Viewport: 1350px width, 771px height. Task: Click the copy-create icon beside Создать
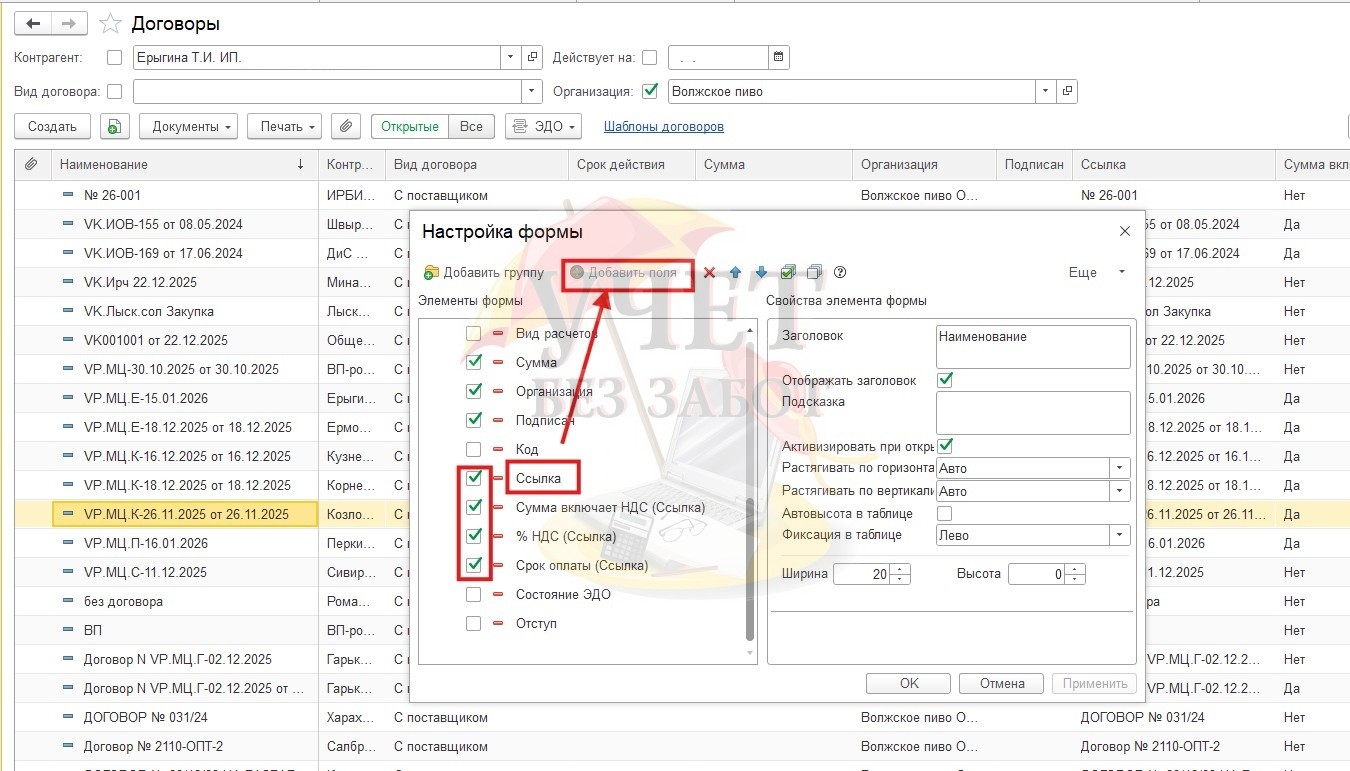(x=115, y=127)
